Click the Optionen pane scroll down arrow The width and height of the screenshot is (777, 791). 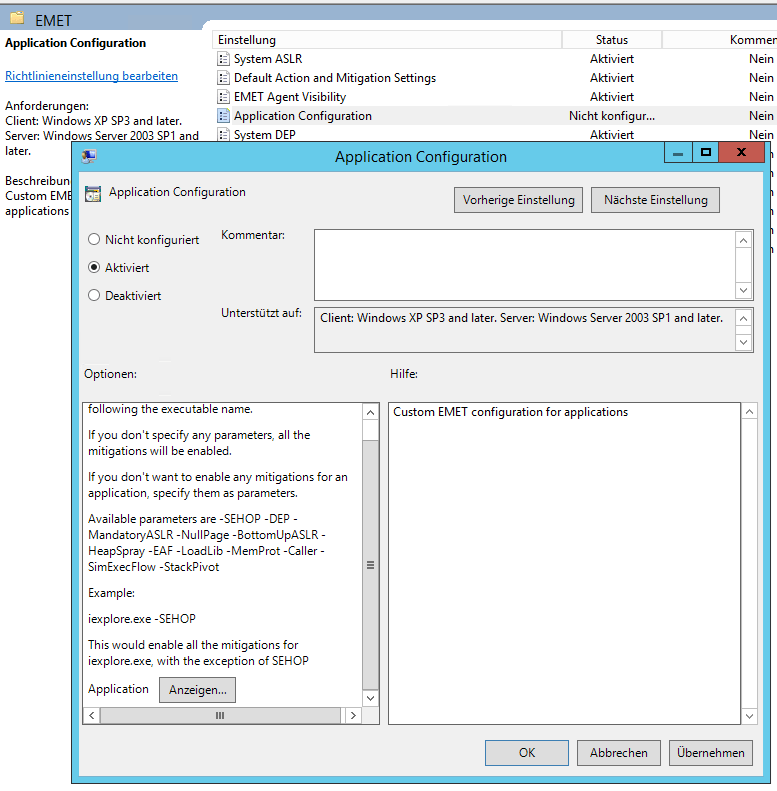(370, 698)
